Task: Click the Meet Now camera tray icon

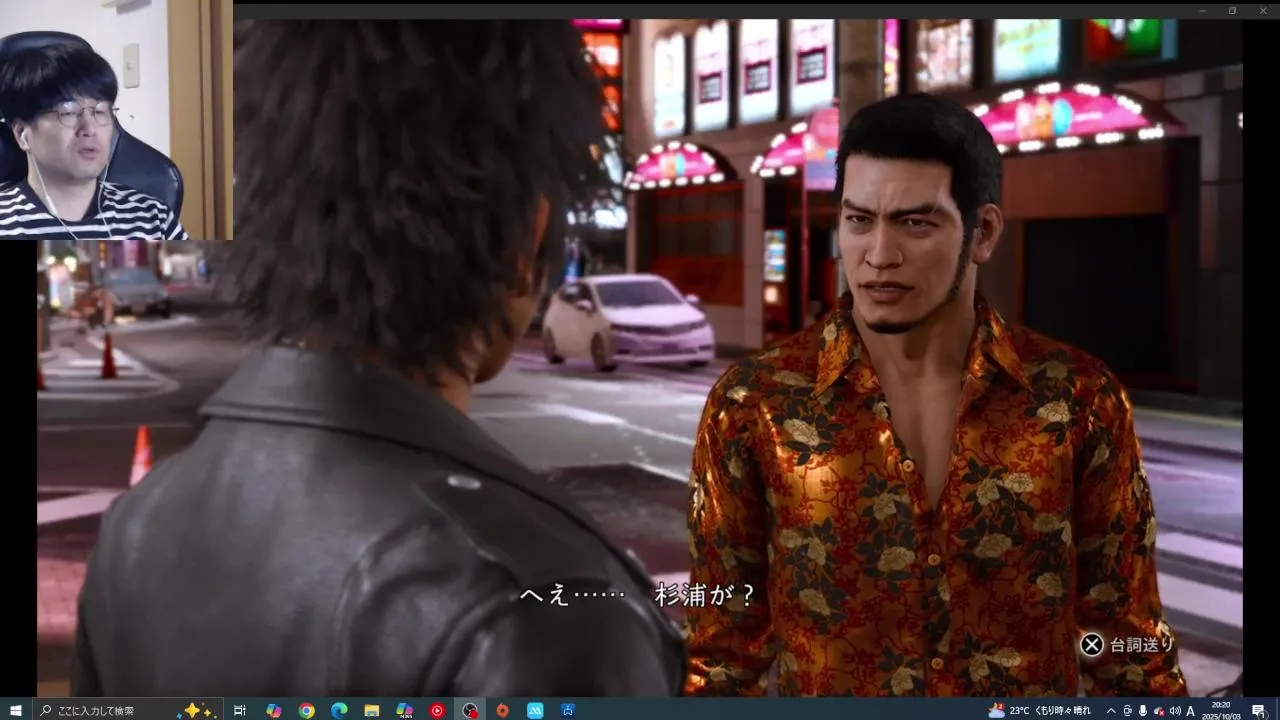Action: 1127,710
